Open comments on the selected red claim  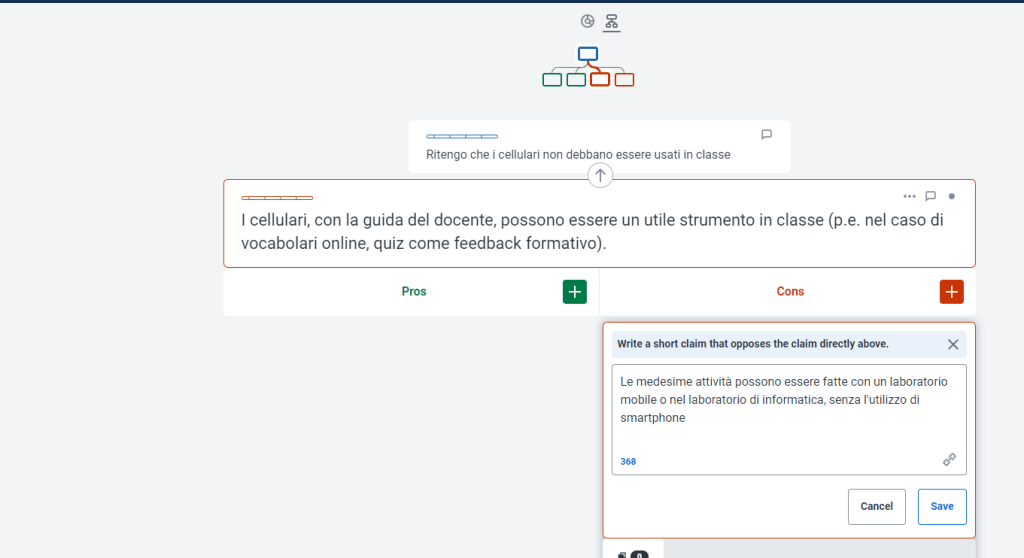(x=930, y=196)
